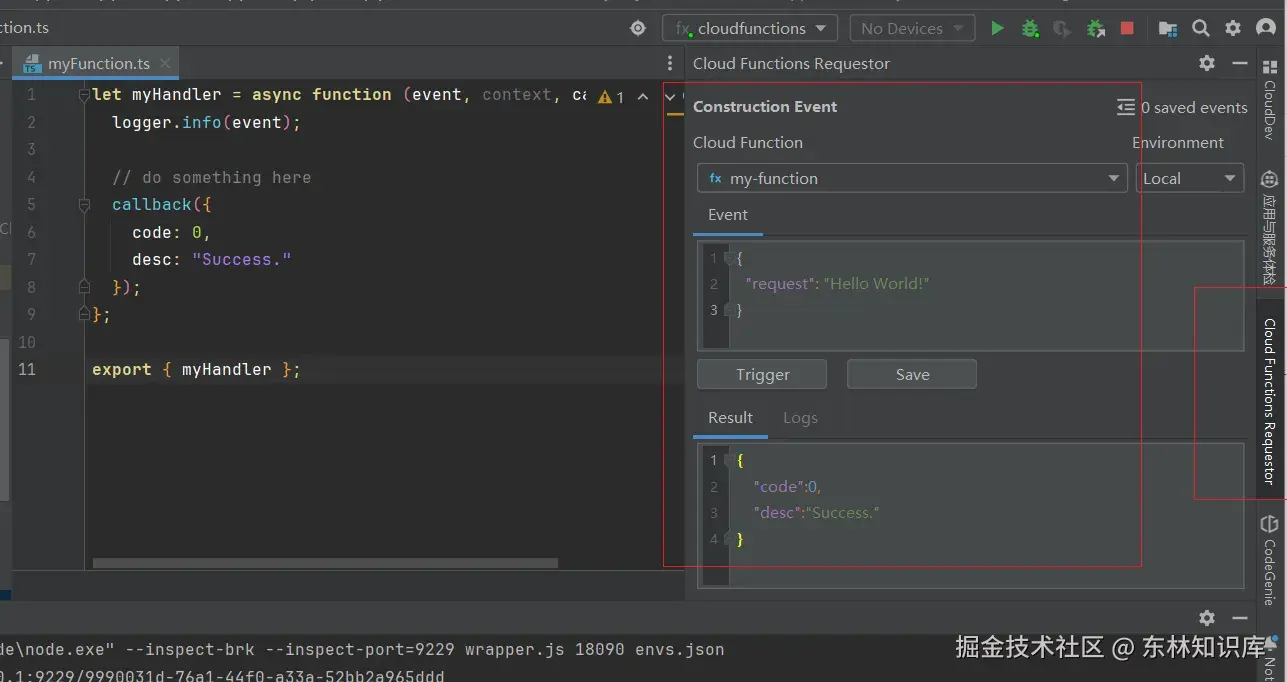Image resolution: width=1287 pixels, height=682 pixels.
Task: Switch to the Result tab
Action: click(x=730, y=418)
